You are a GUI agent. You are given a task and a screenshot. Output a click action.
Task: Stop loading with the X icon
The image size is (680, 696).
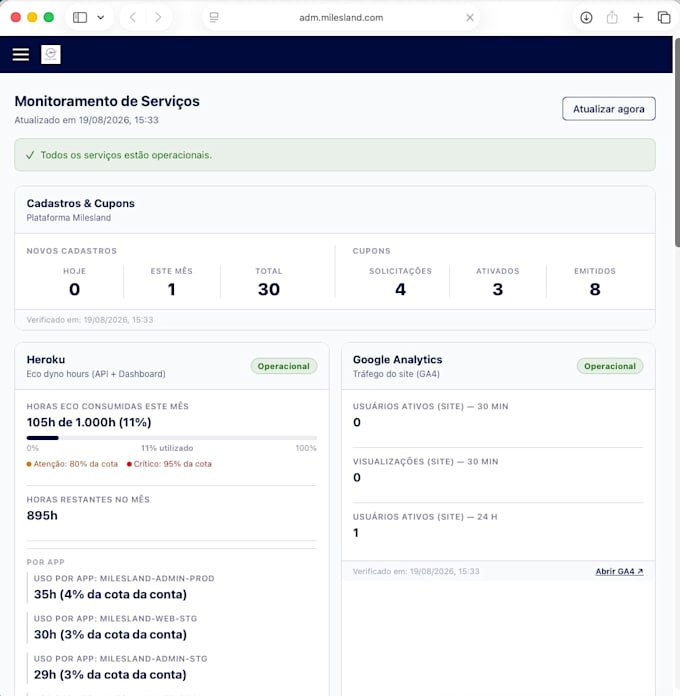click(470, 17)
